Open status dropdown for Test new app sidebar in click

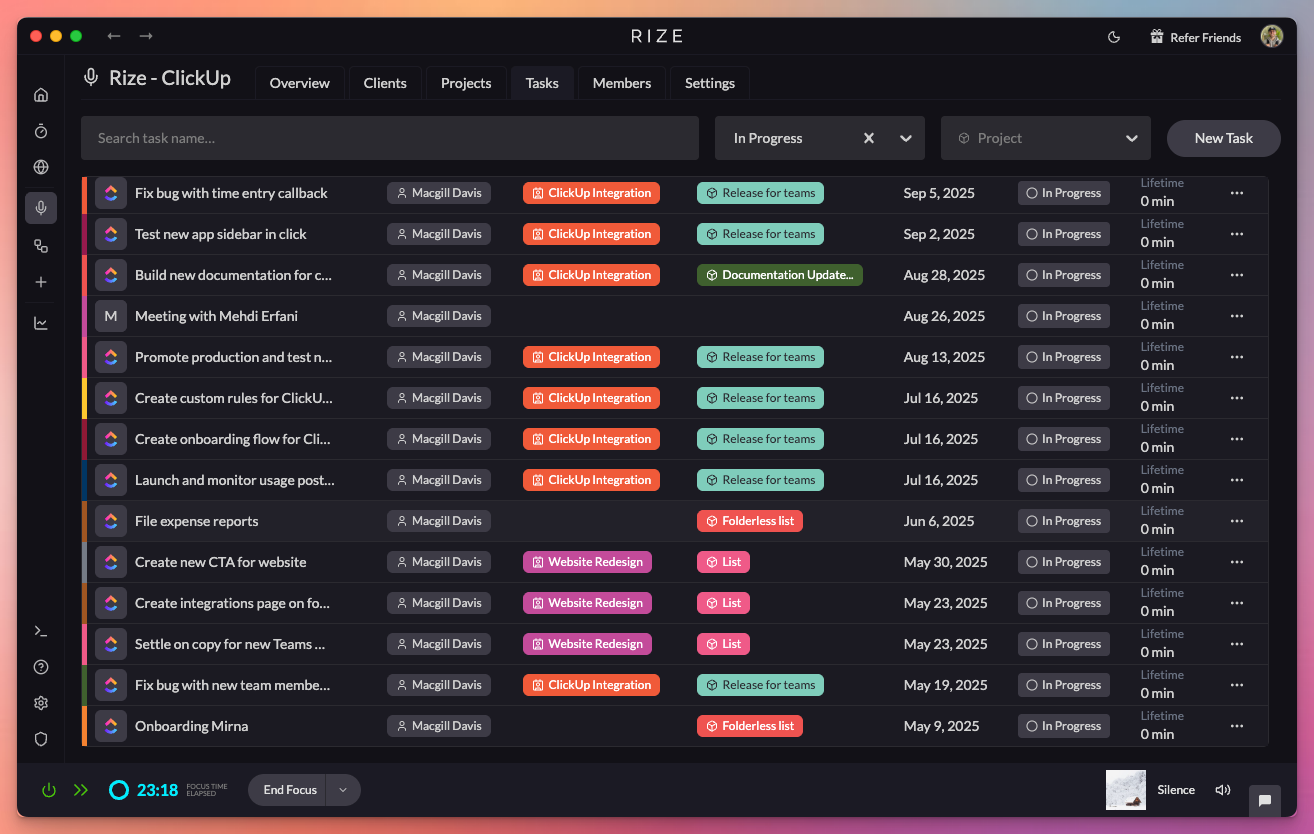[x=1064, y=234]
